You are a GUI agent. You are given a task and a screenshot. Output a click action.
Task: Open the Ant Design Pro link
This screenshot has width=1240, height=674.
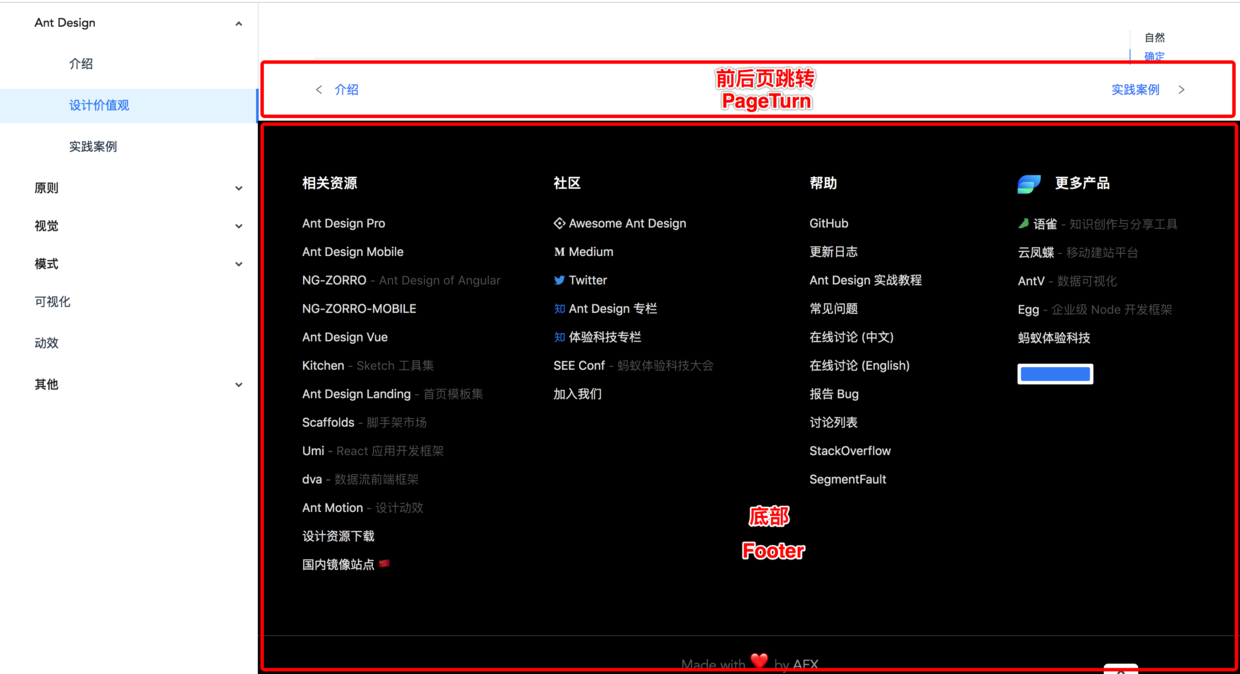(x=344, y=223)
